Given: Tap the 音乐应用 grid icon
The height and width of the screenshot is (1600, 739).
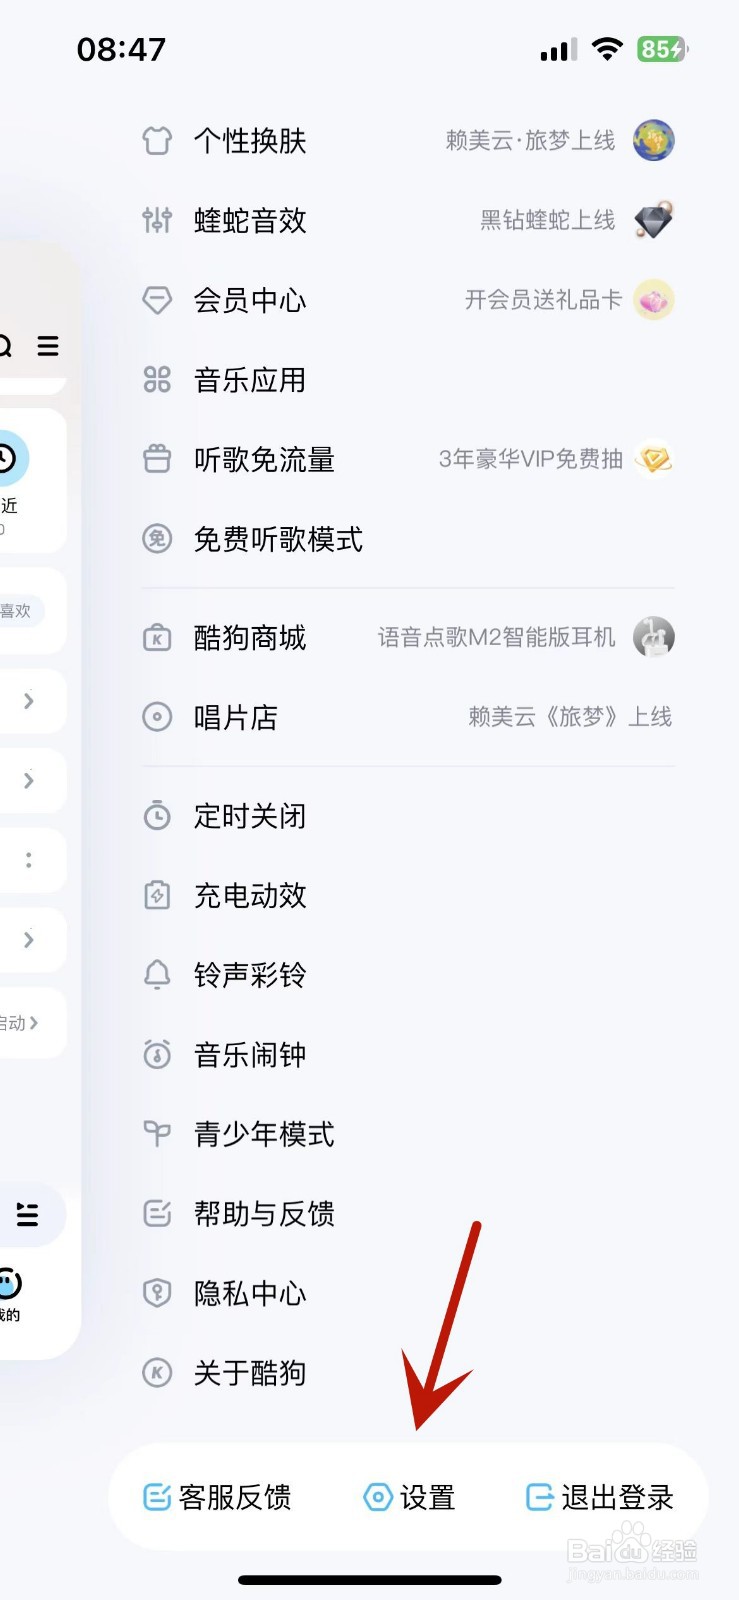Looking at the screenshot, I should click(157, 380).
